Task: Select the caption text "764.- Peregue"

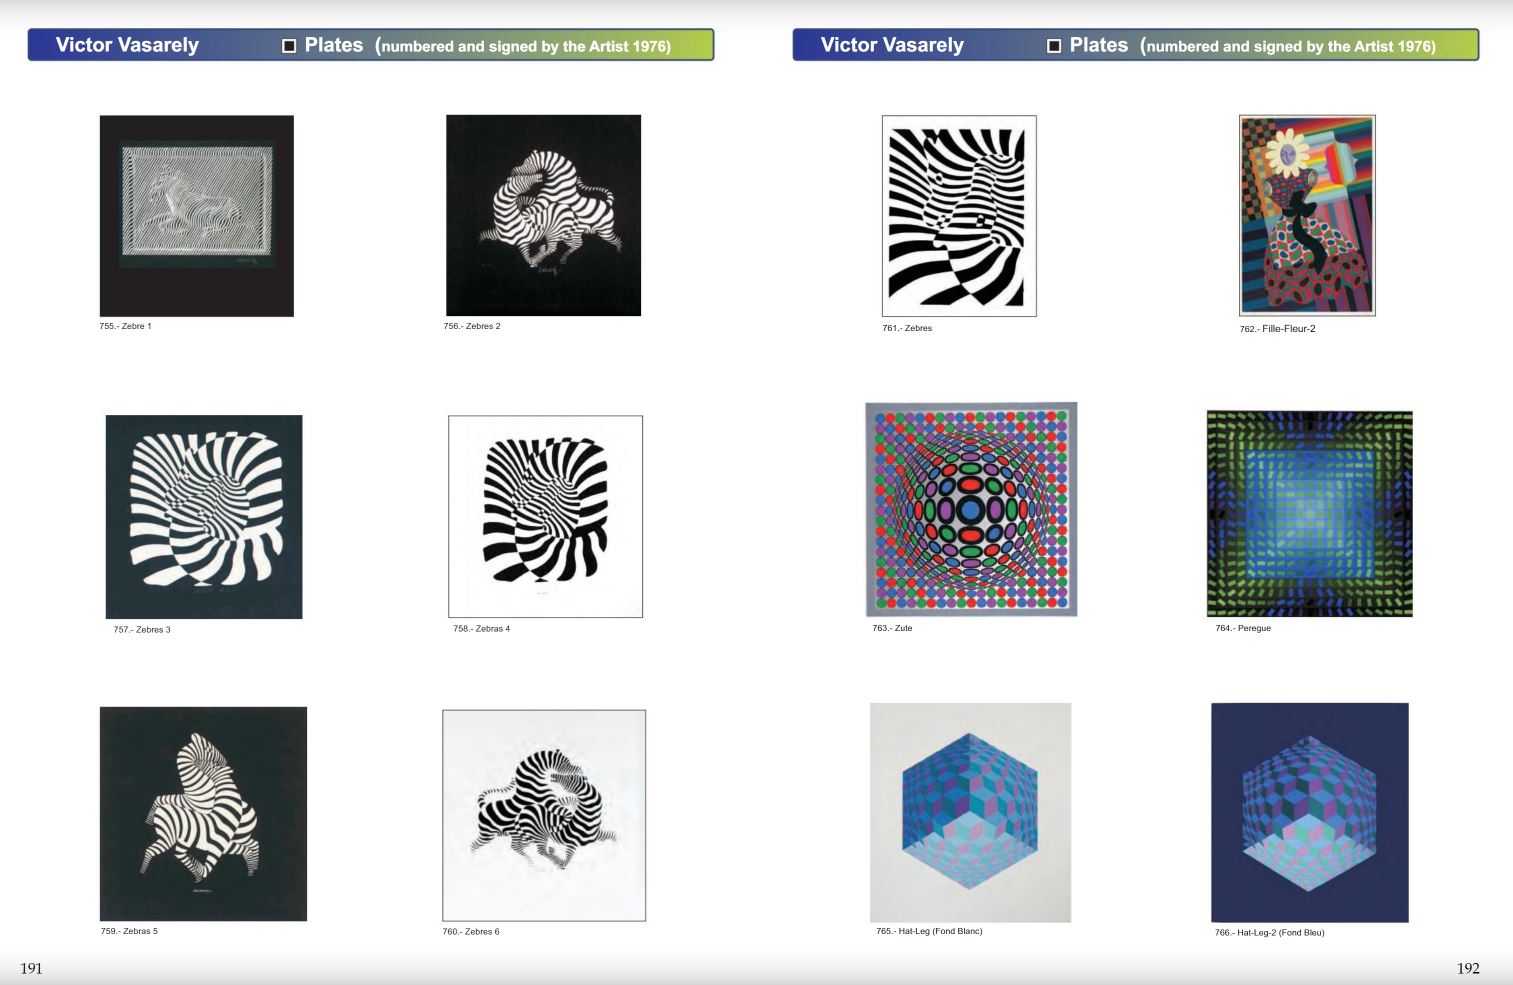Action: click(1243, 629)
